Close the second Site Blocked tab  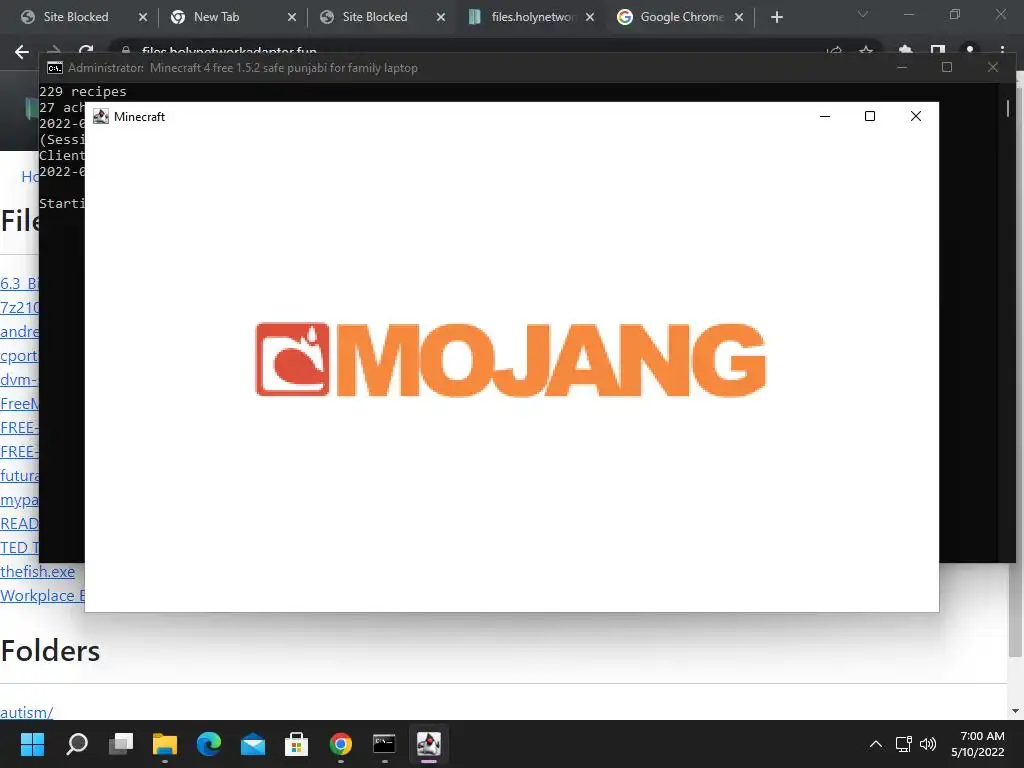click(441, 17)
